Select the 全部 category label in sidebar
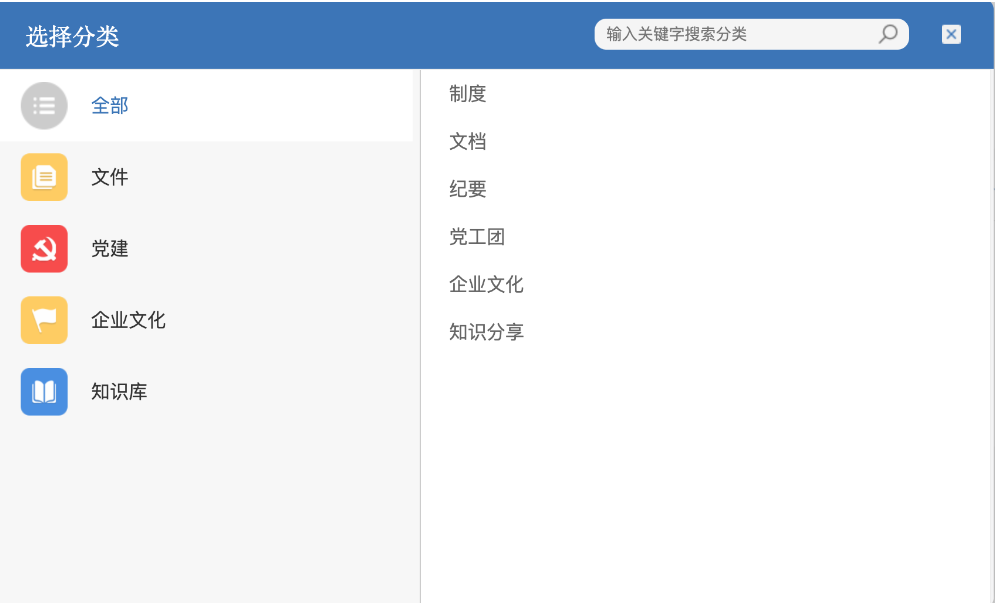Viewport: 995px width, 603px height. click(110, 106)
